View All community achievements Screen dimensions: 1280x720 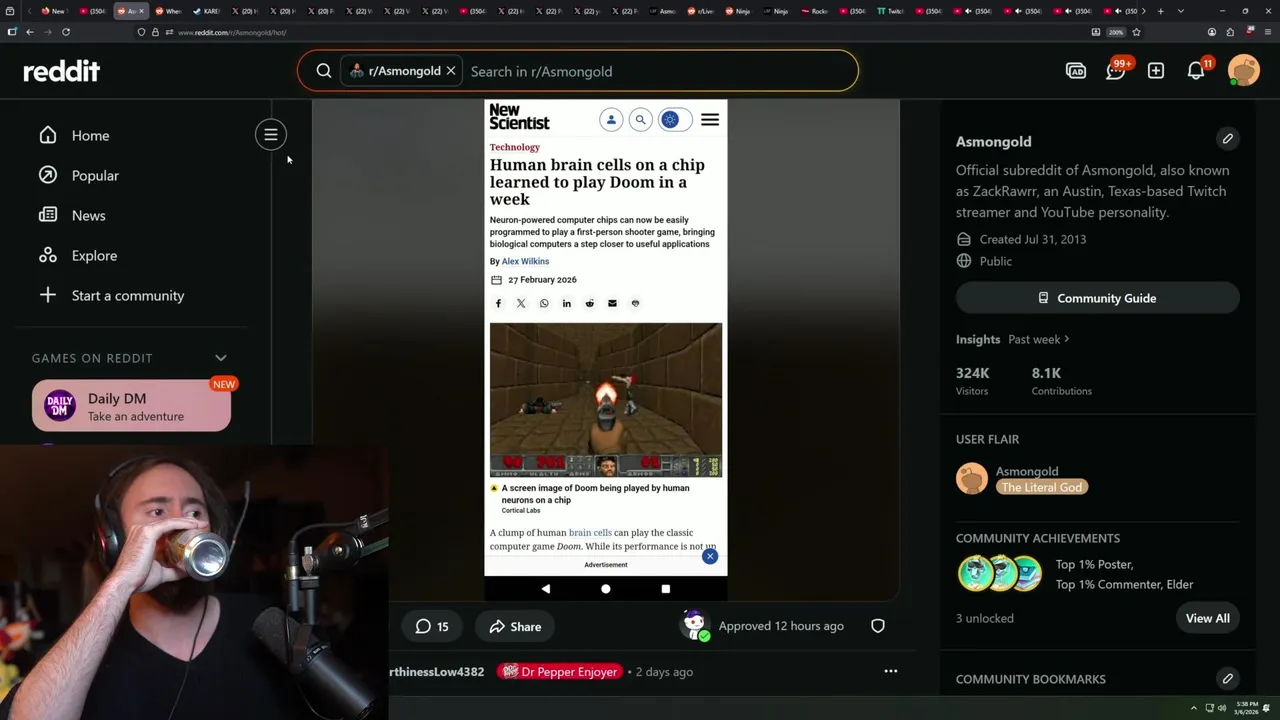1207,618
